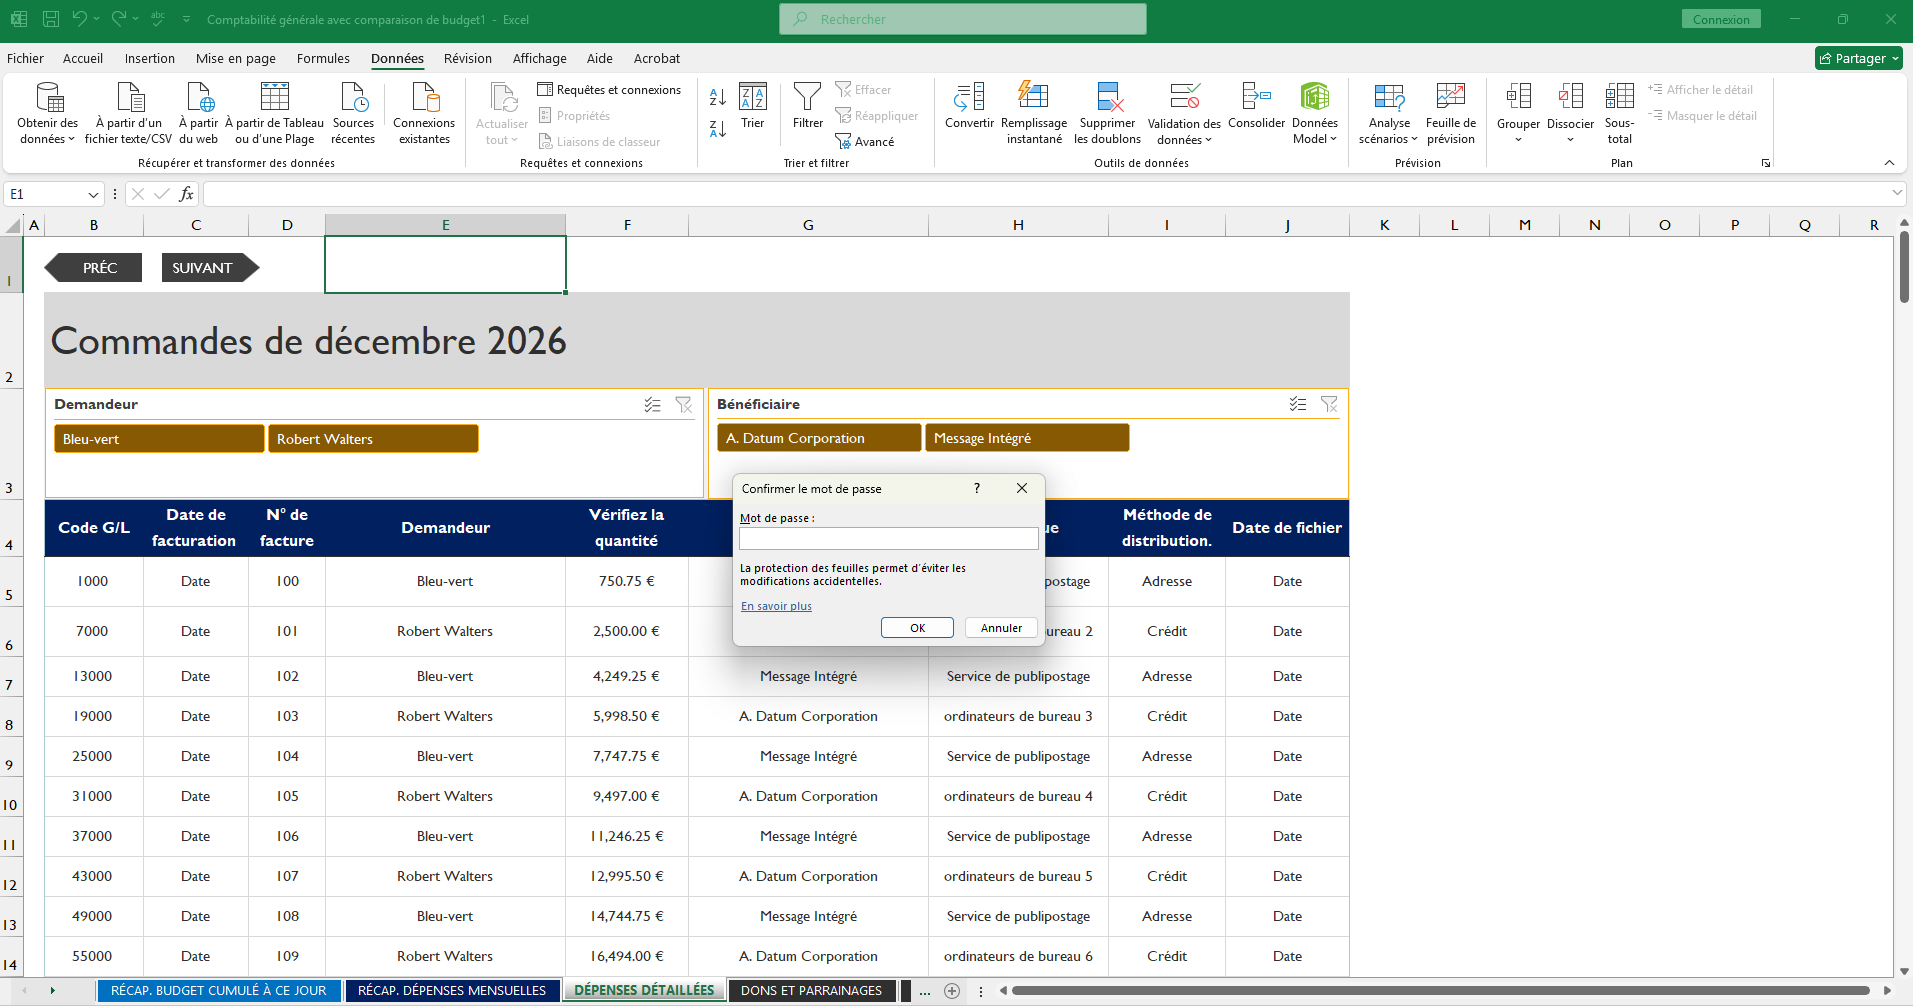Select the Trier tool icon
Image resolution: width=1913 pixels, height=1006 pixels.
click(x=752, y=112)
